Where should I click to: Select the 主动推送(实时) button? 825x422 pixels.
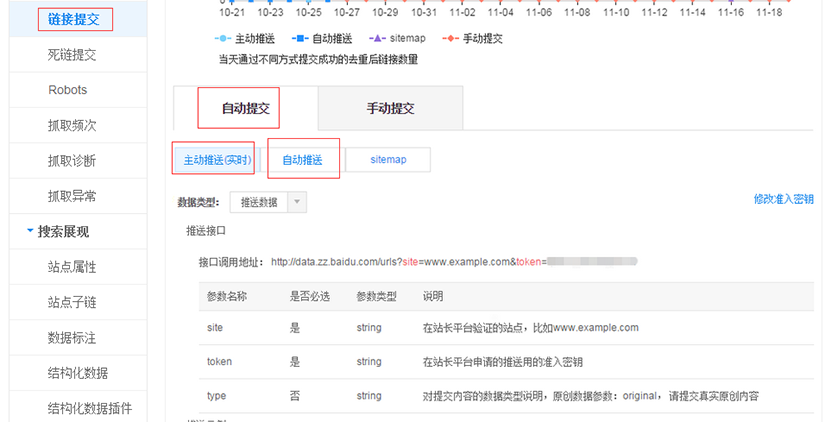pyautogui.click(x=217, y=160)
